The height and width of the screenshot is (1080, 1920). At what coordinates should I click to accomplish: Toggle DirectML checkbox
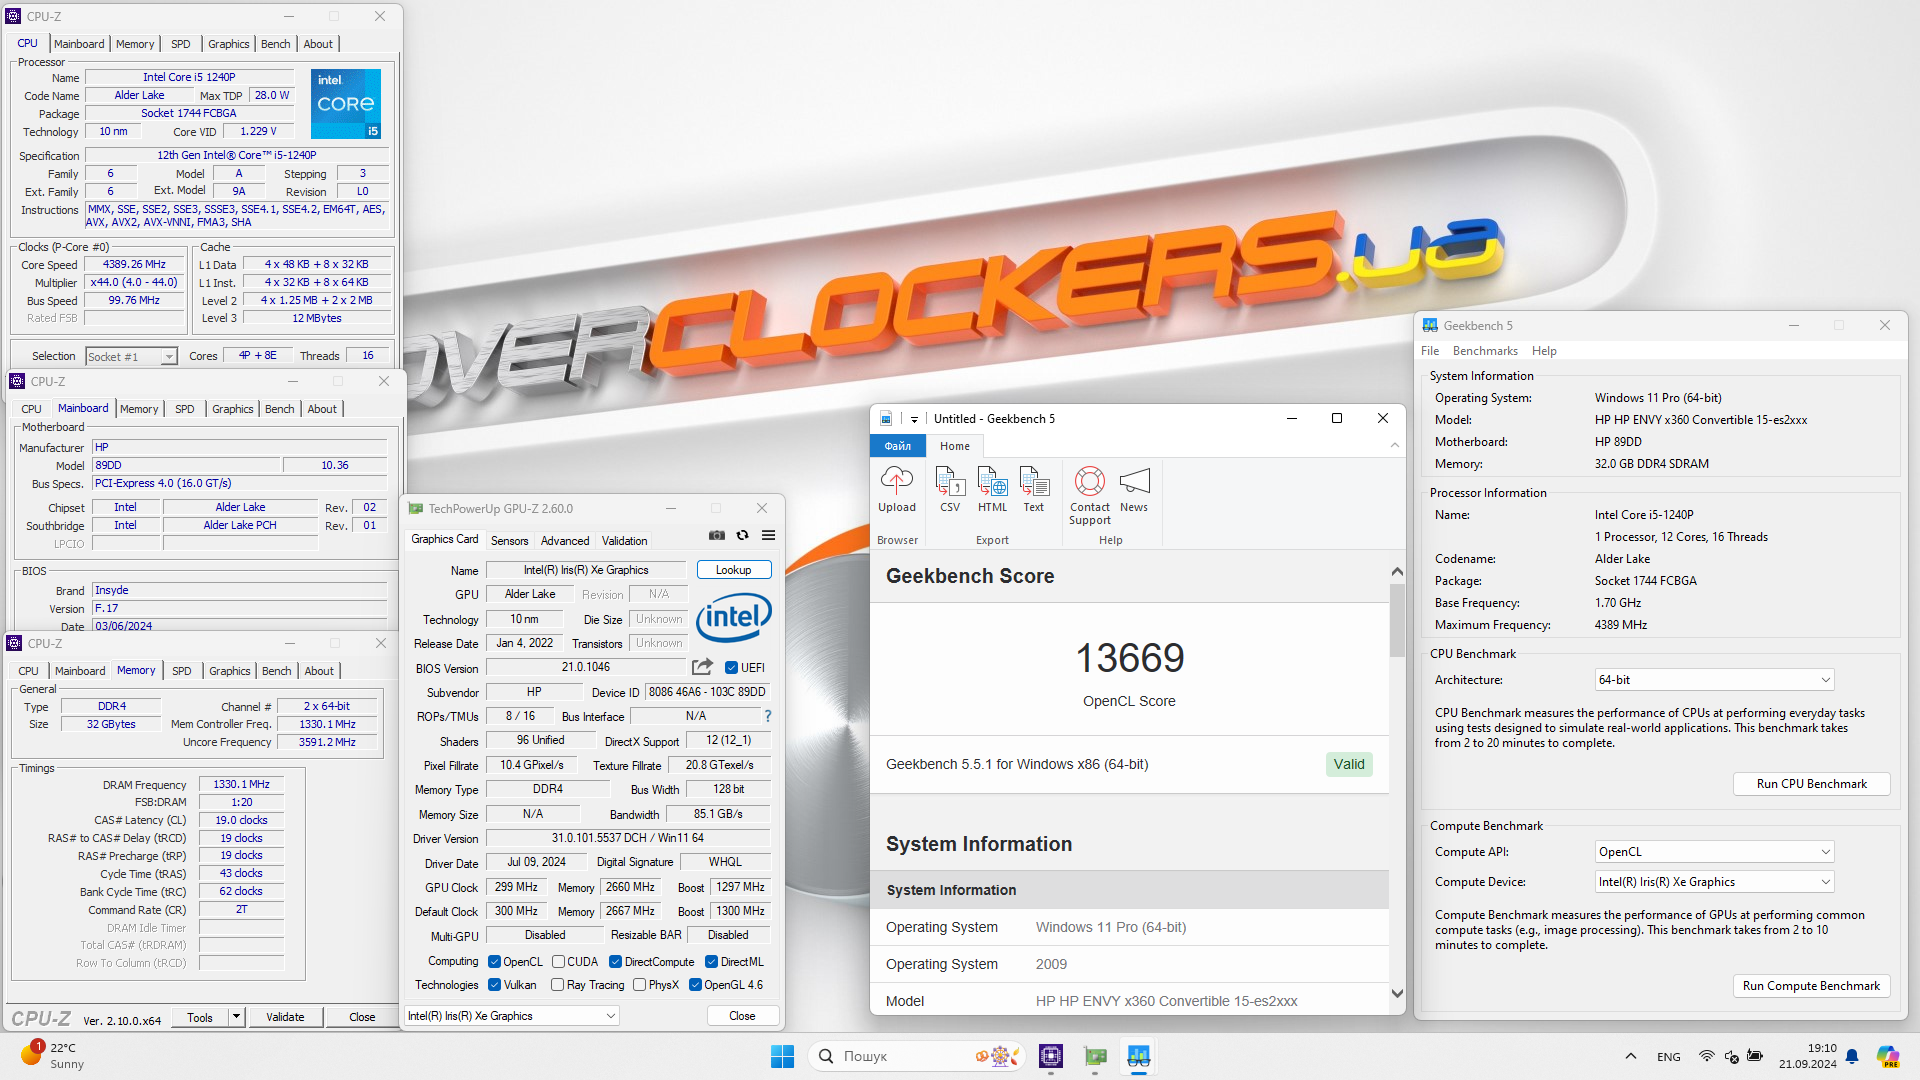coord(711,962)
